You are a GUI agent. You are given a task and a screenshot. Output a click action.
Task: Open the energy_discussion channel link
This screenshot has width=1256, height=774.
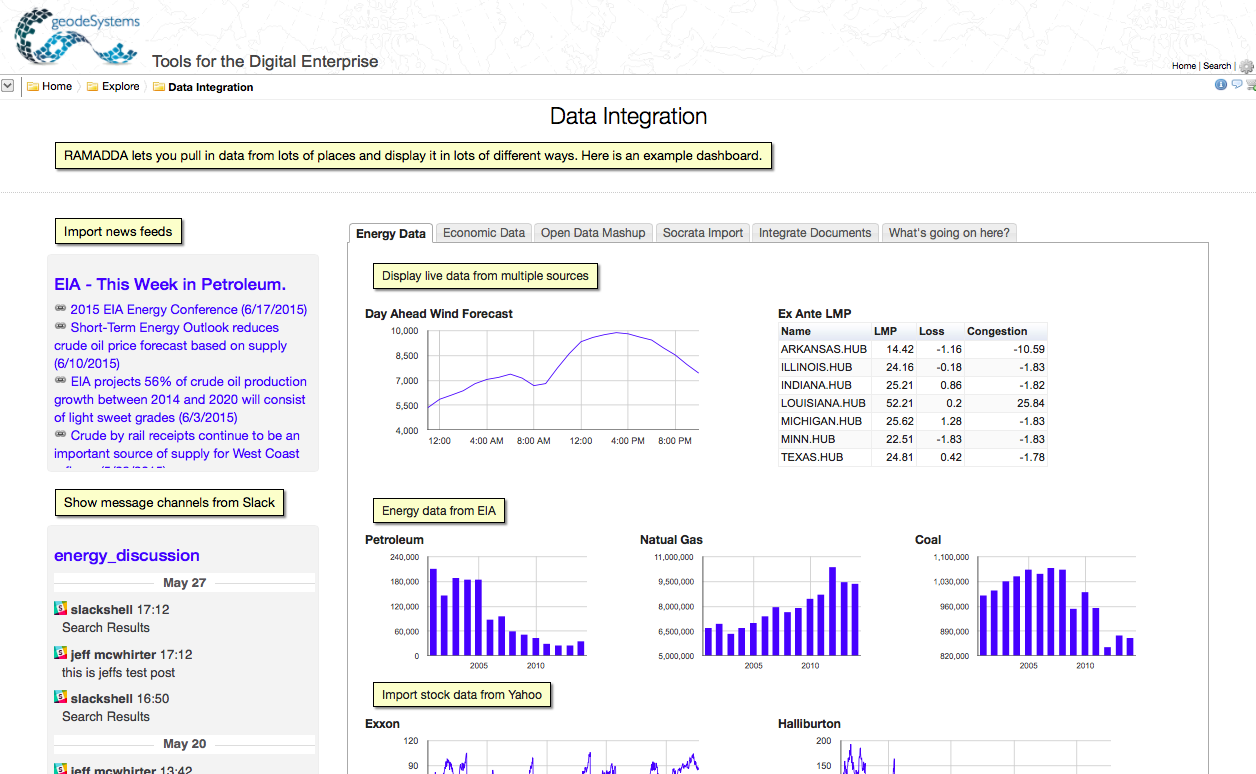pyautogui.click(x=127, y=556)
